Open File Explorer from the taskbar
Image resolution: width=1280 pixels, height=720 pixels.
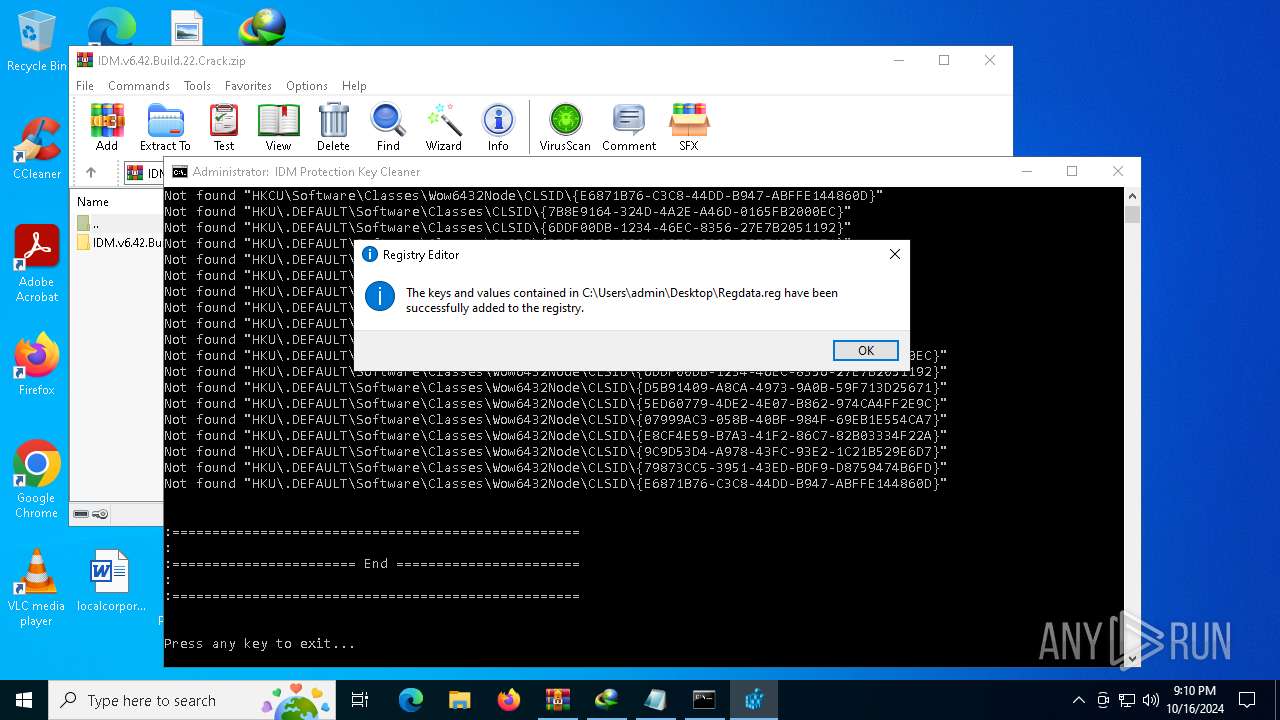[459, 700]
